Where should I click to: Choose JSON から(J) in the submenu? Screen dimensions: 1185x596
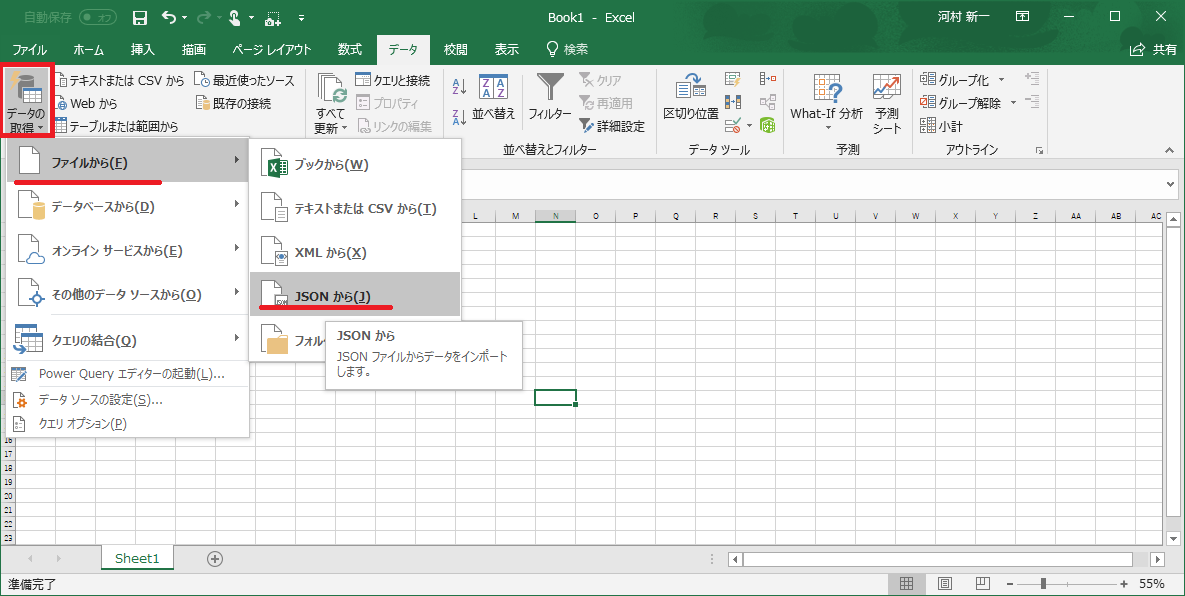coord(354,295)
